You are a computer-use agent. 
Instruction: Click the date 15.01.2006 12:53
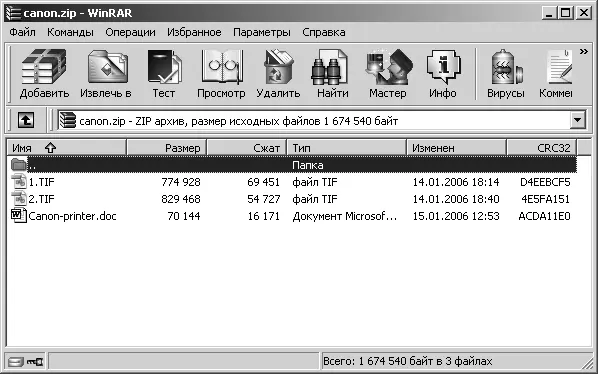[456, 216]
